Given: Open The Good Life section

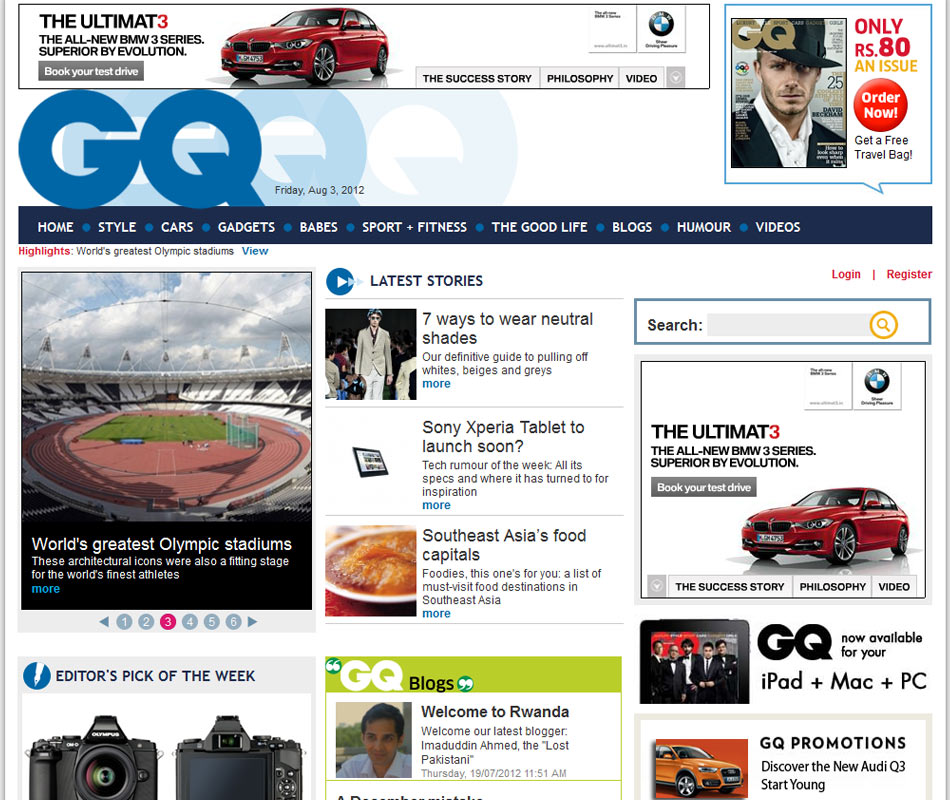Looking at the screenshot, I should point(539,227).
